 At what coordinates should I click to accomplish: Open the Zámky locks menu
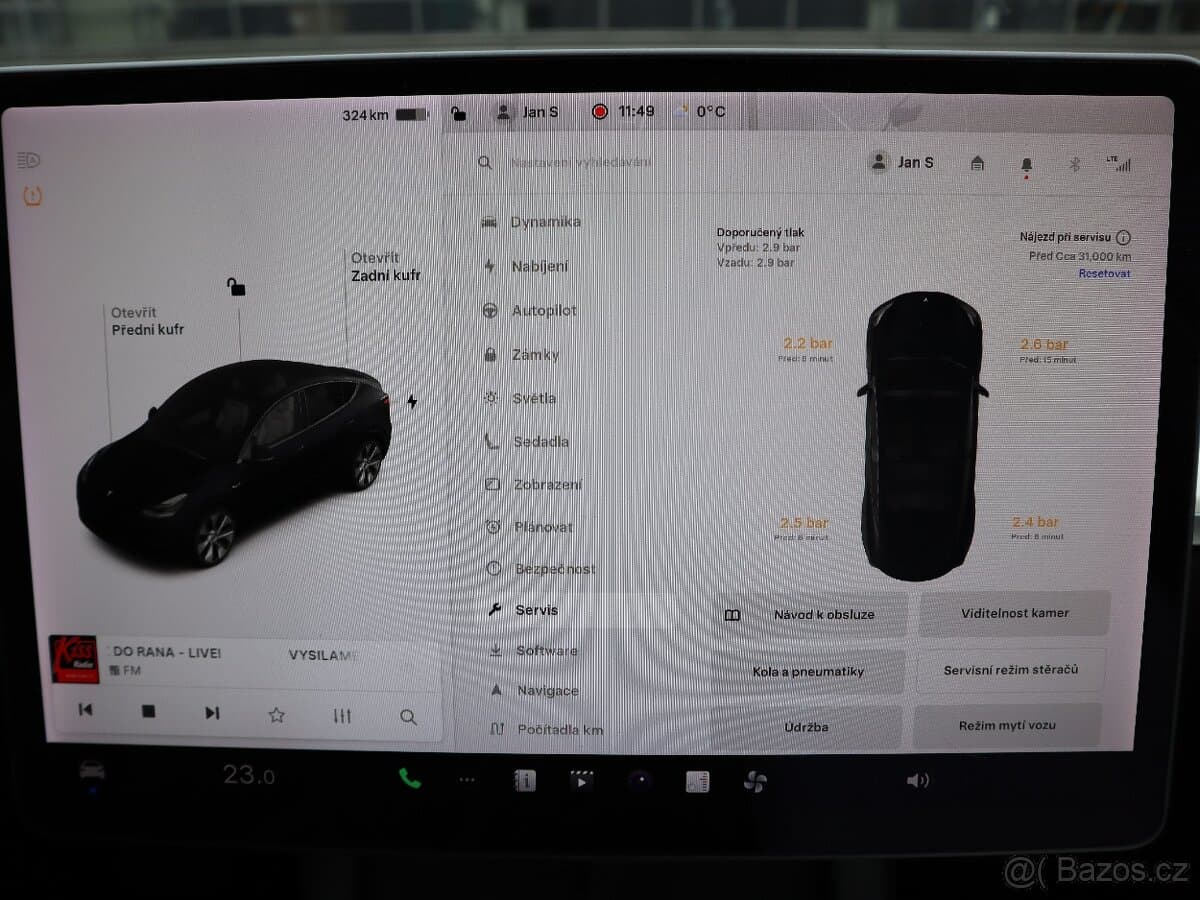click(x=521, y=354)
